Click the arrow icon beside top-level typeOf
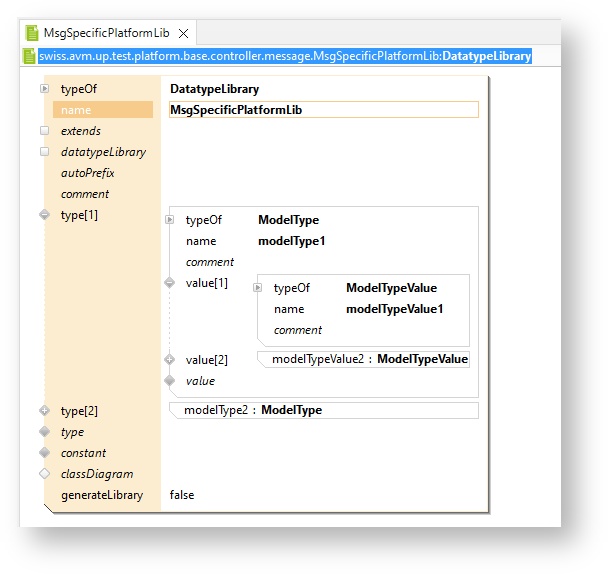The image size is (609, 575). tap(44, 89)
